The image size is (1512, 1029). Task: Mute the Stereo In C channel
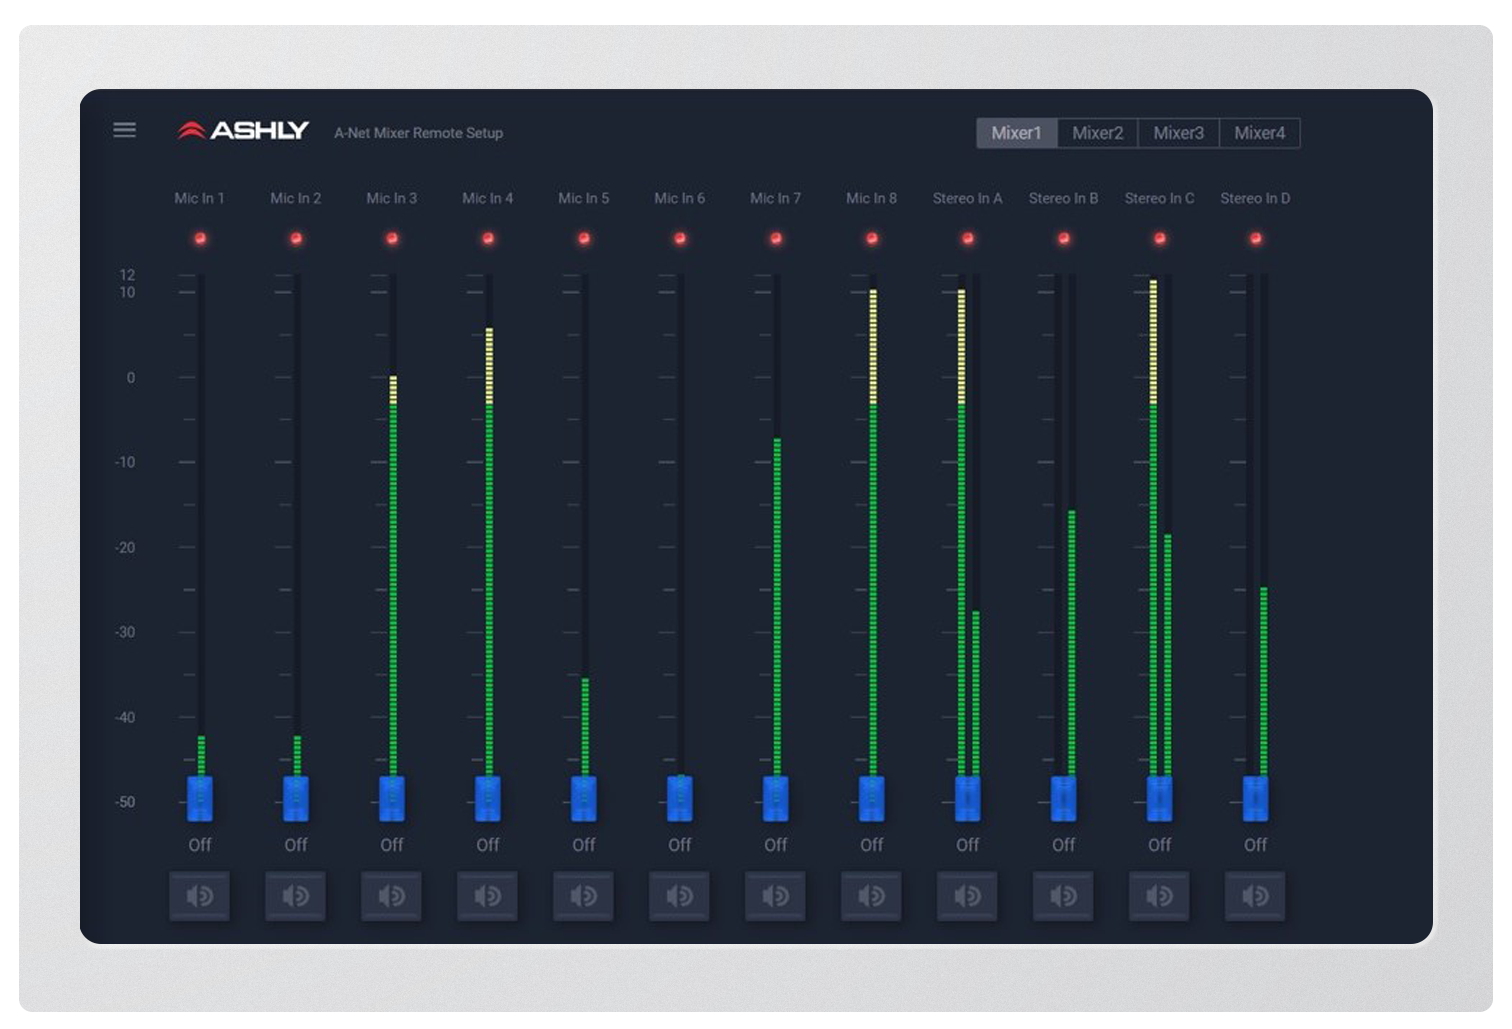[x=1159, y=896]
